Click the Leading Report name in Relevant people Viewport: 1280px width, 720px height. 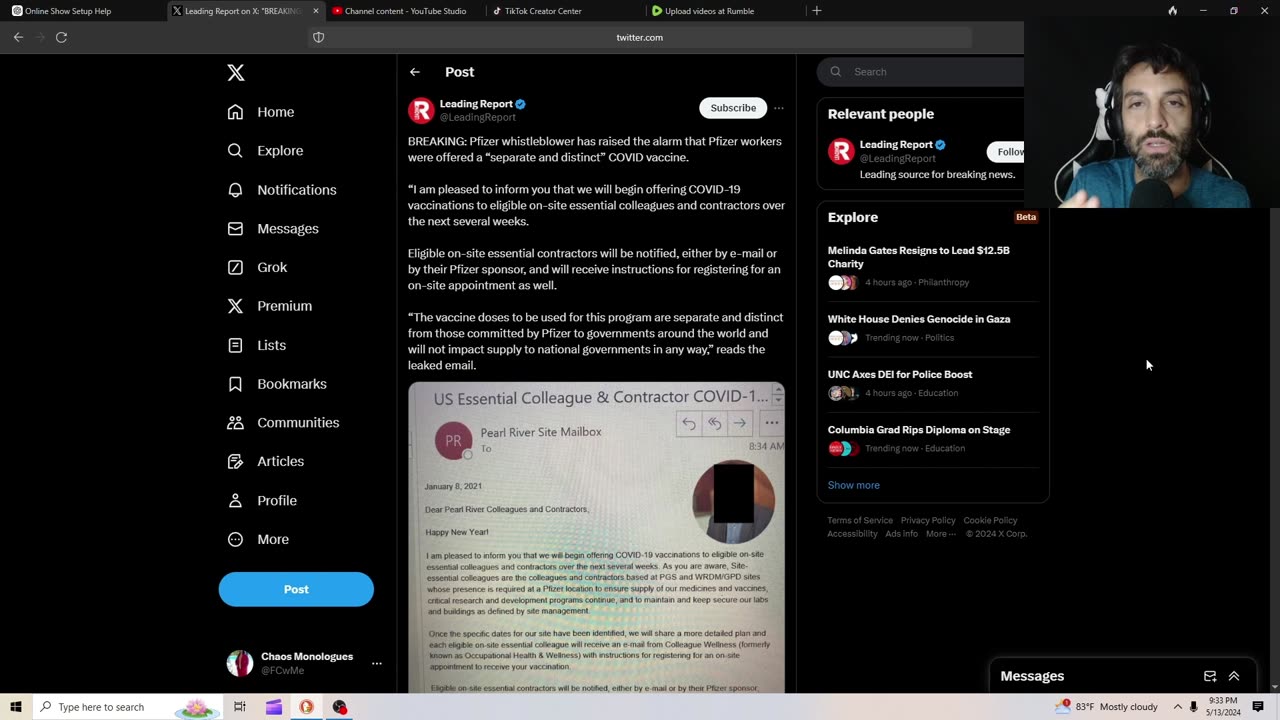coord(896,145)
